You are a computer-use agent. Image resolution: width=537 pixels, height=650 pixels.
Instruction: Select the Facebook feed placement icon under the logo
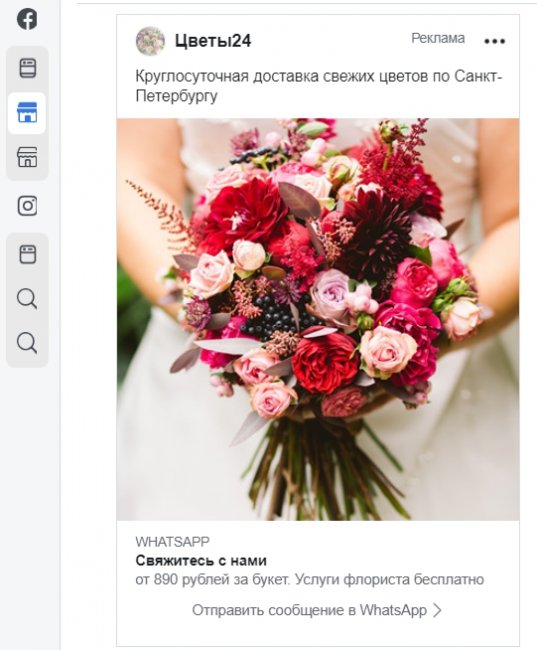(x=28, y=68)
